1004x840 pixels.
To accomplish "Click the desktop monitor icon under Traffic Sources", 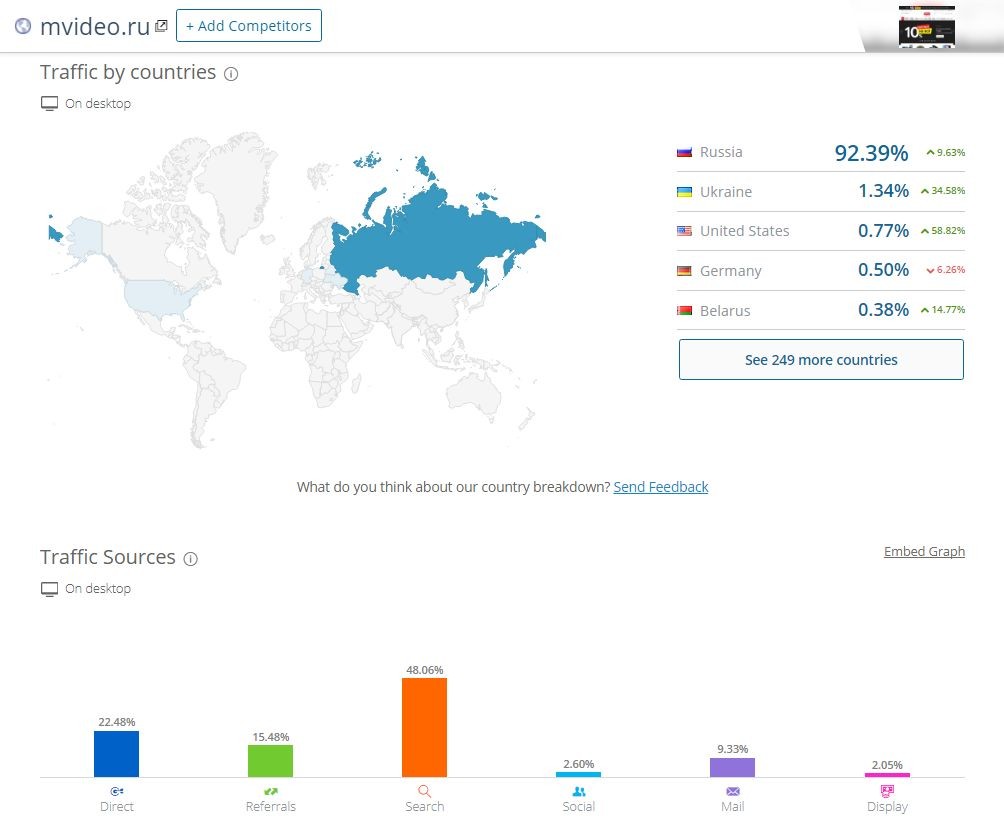I will pyautogui.click(x=49, y=589).
